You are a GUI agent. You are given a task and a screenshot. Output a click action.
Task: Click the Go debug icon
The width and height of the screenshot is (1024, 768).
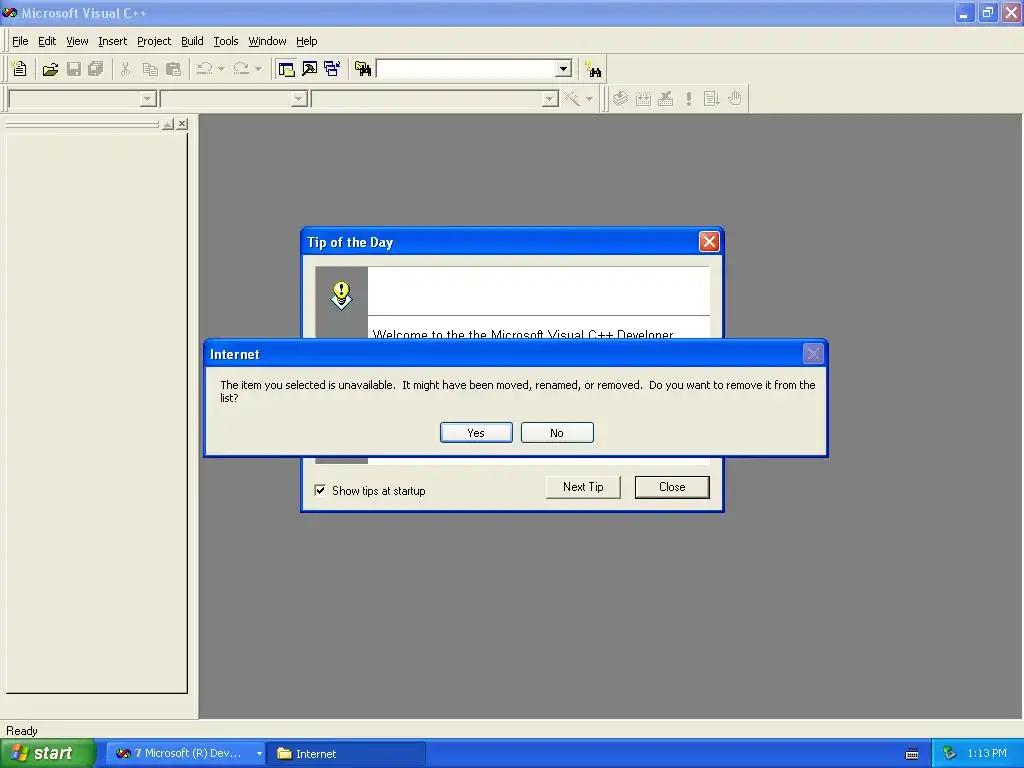click(711, 99)
